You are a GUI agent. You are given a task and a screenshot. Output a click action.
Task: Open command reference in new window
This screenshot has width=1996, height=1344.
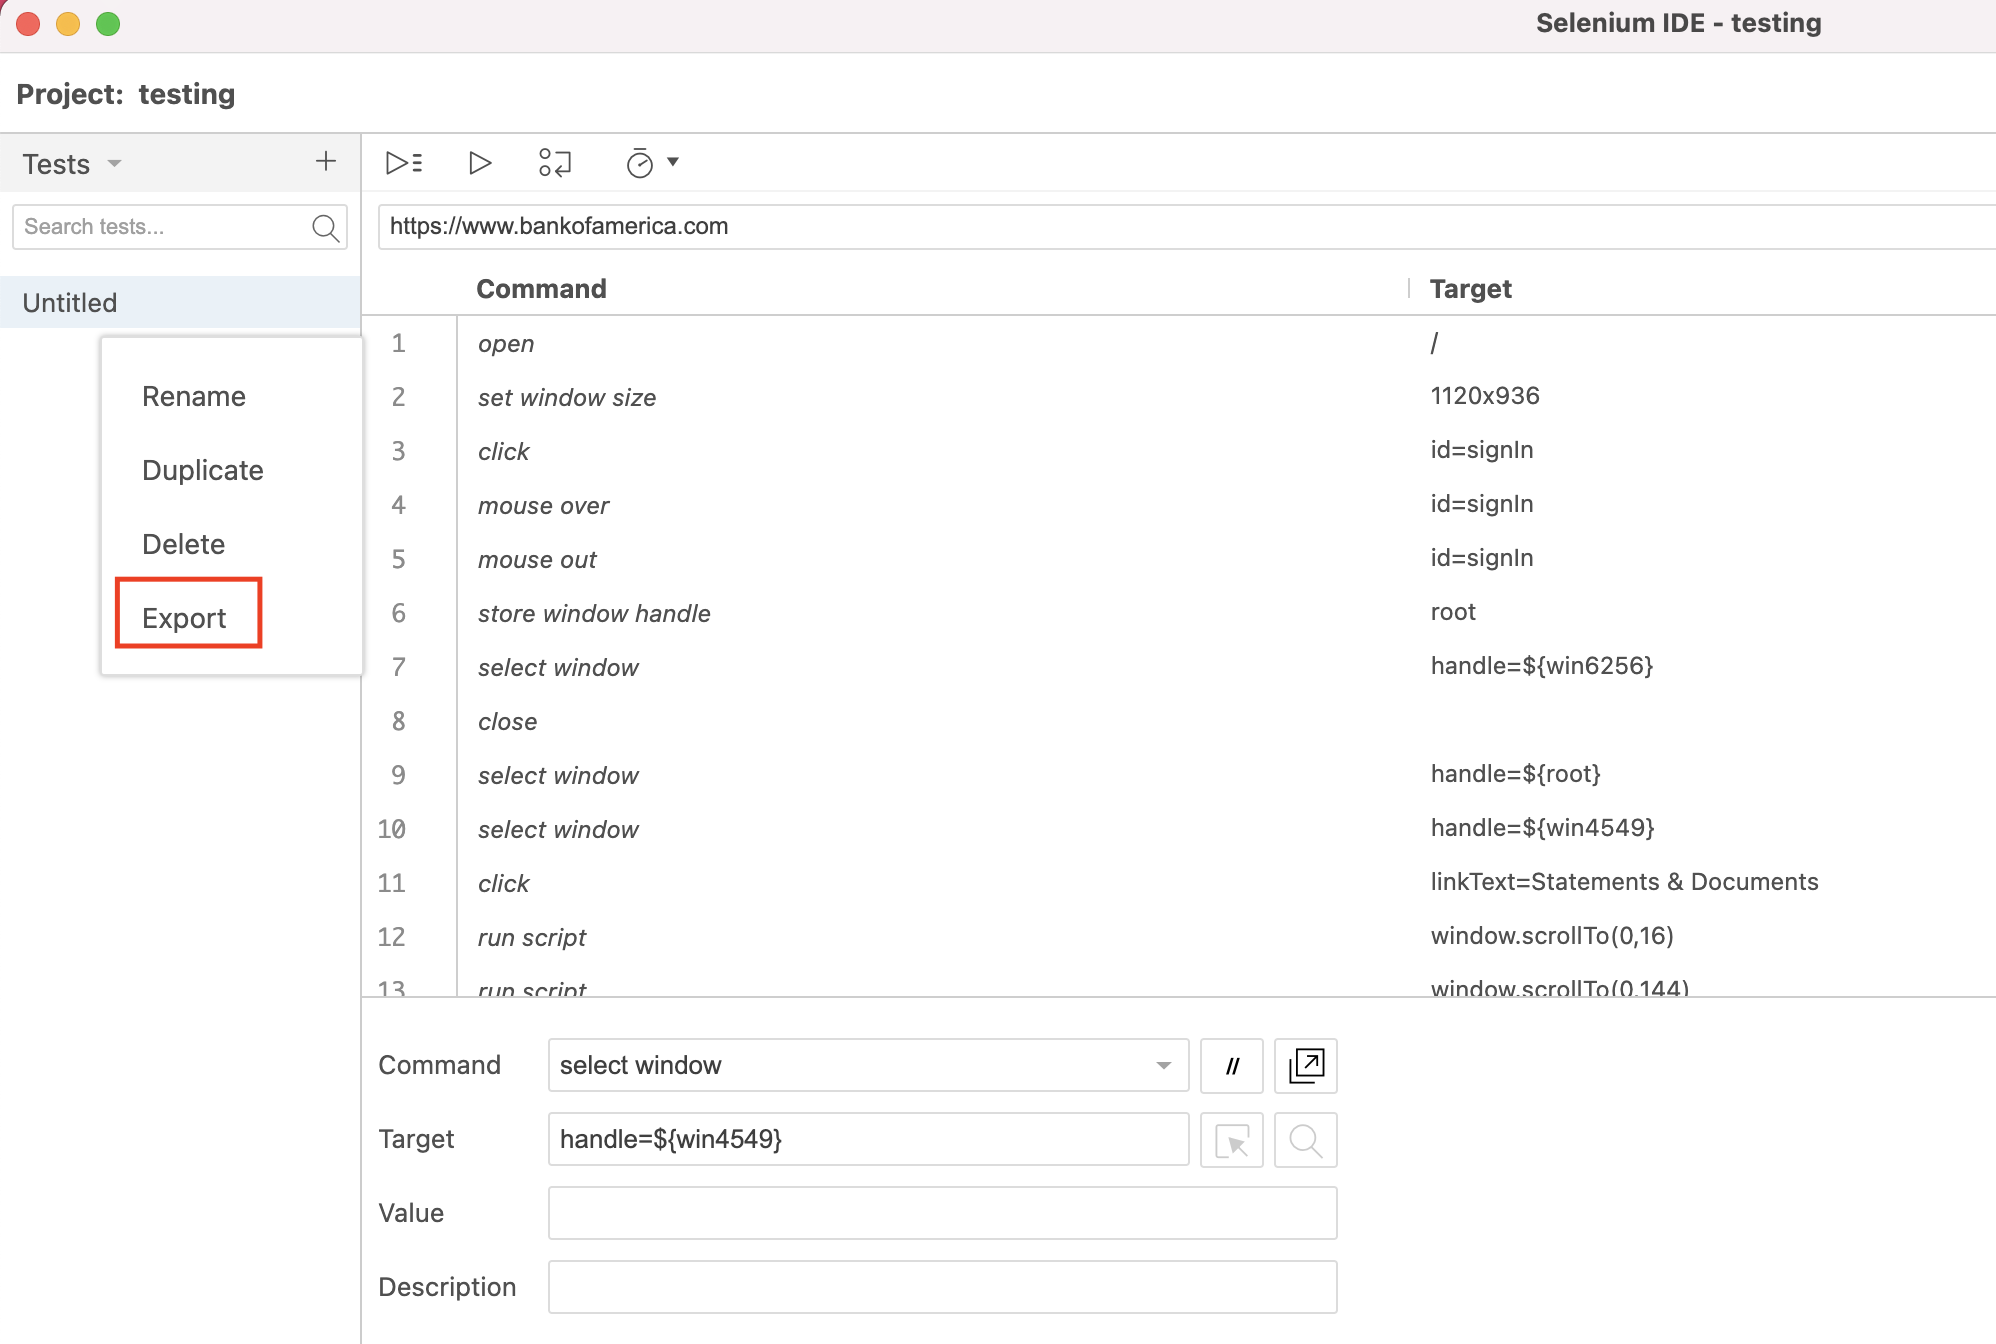click(1305, 1065)
